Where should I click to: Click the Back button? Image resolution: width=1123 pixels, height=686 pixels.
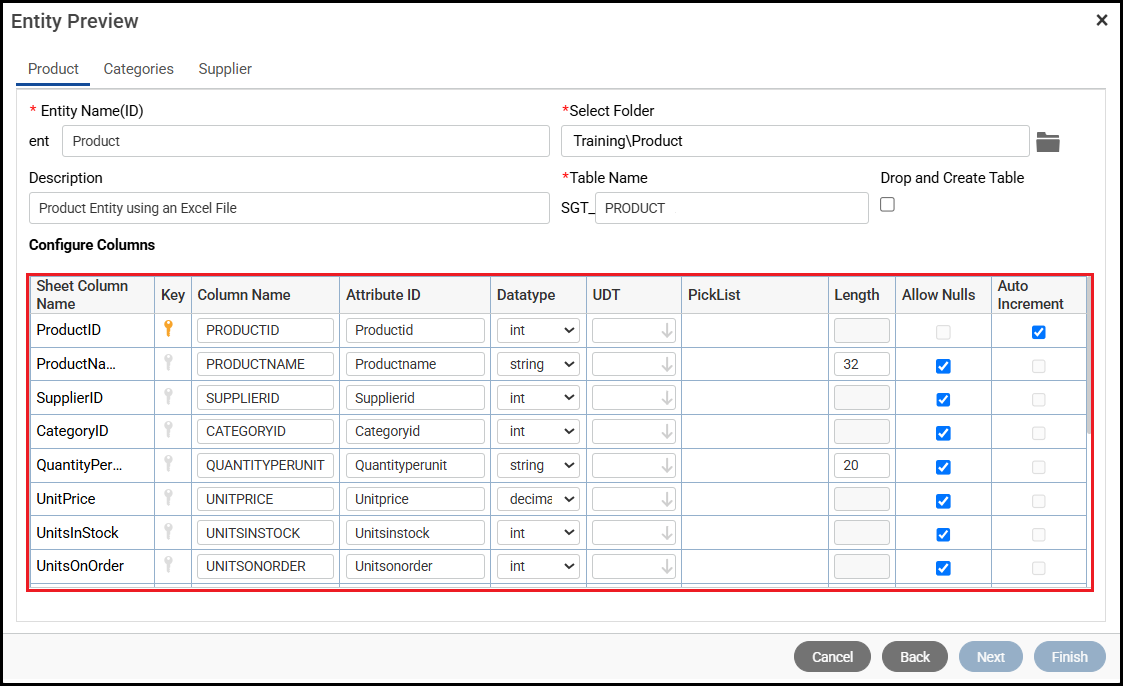click(915, 657)
